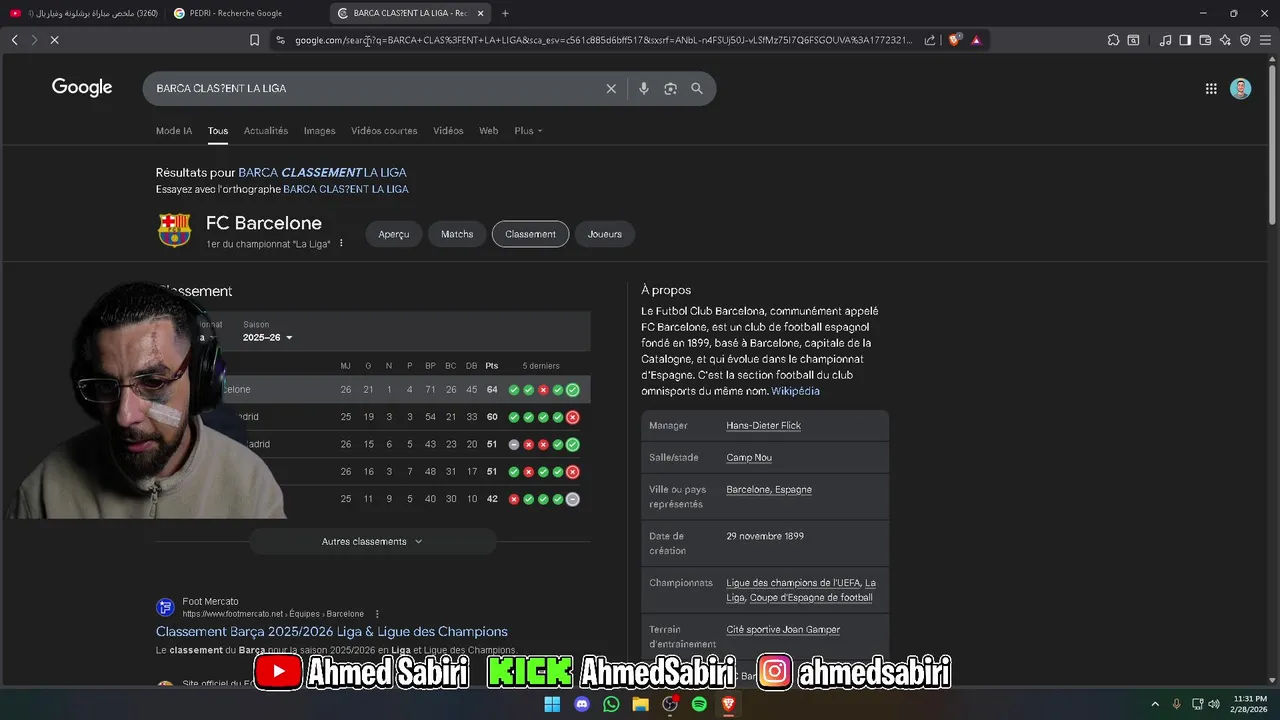Expand the Plus search filters dropdown

click(x=528, y=131)
